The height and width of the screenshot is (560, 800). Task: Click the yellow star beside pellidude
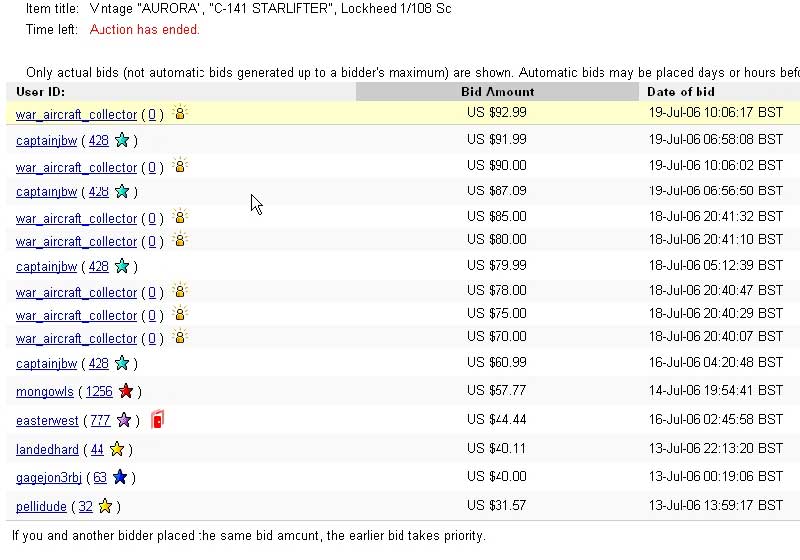pos(105,506)
